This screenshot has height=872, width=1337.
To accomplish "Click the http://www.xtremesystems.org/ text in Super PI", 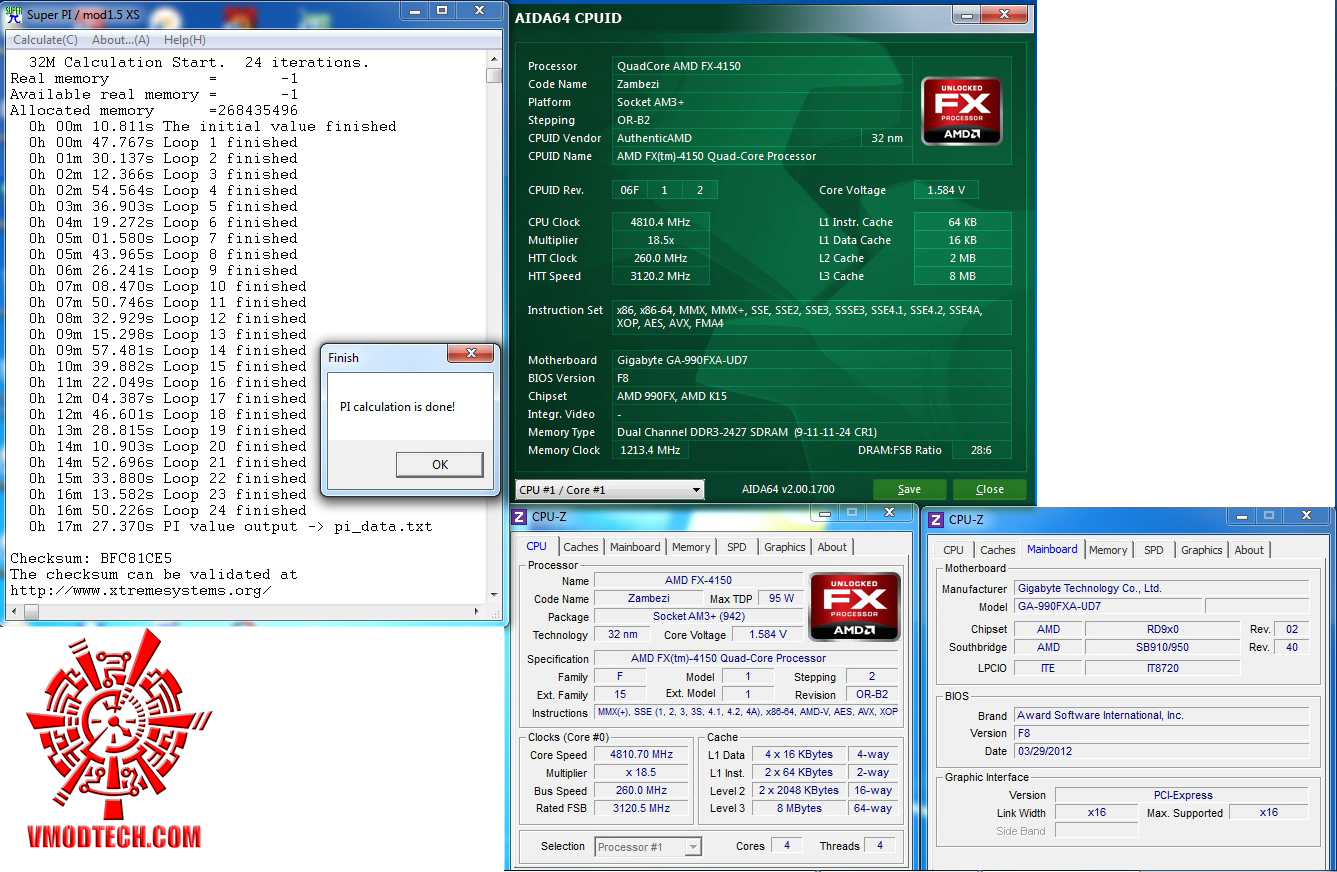I will click(141, 590).
